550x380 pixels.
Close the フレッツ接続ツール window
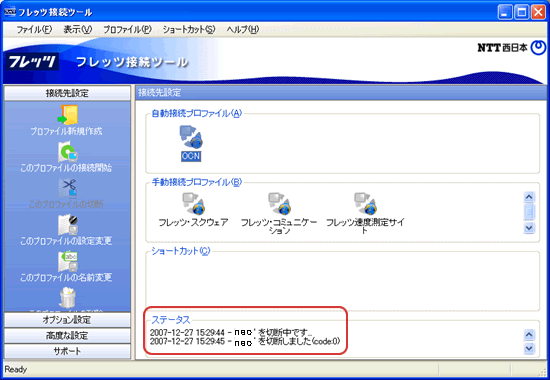pos(538,13)
